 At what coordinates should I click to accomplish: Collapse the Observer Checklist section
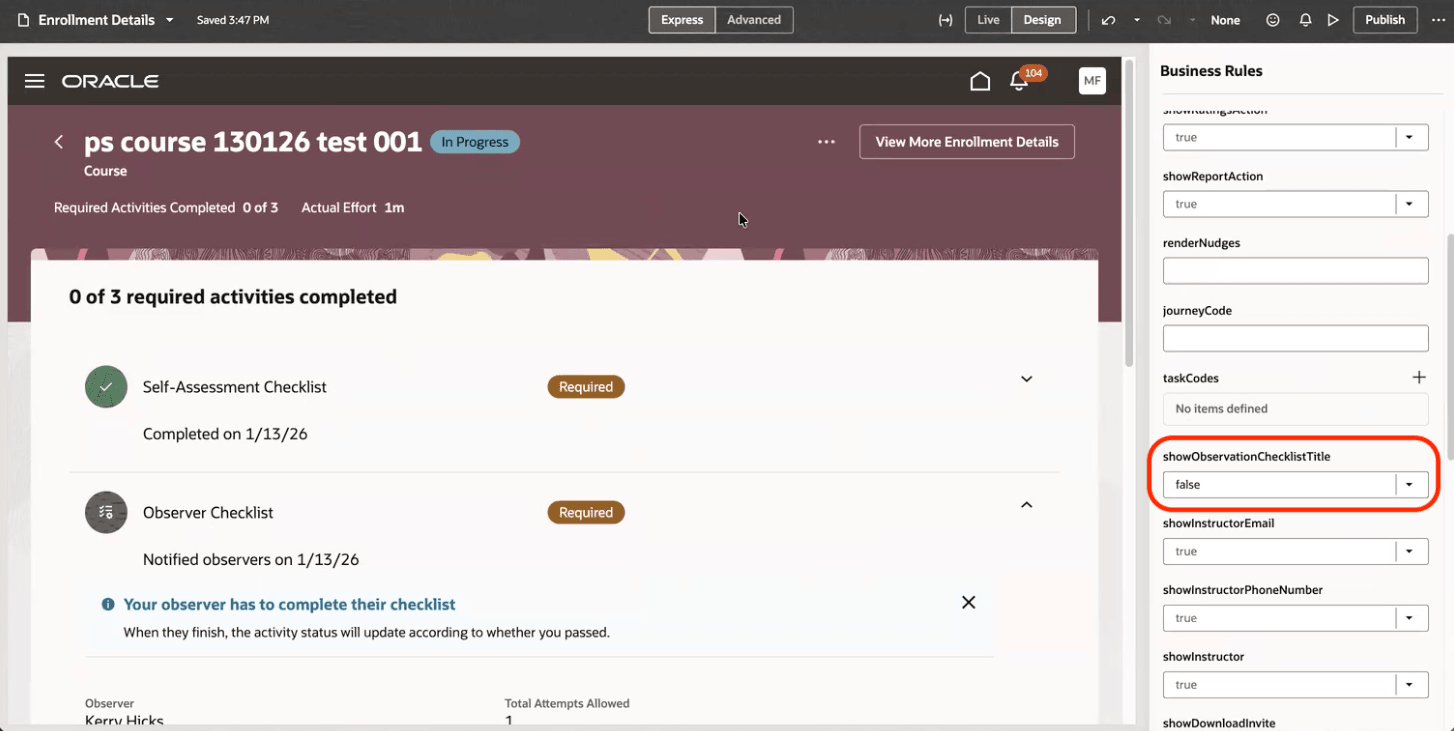pyautogui.click(x=1026, y=505)
